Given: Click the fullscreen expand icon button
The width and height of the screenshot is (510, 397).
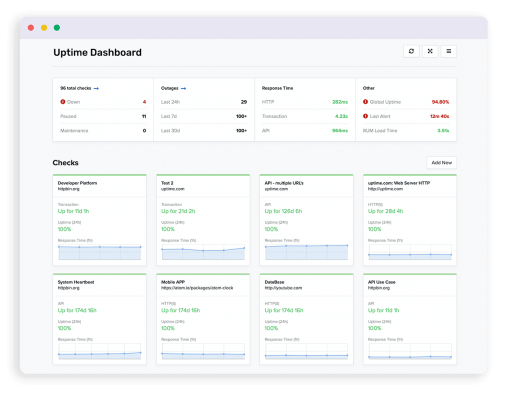Looking at the screenshot, I should [x=430, y=51].
